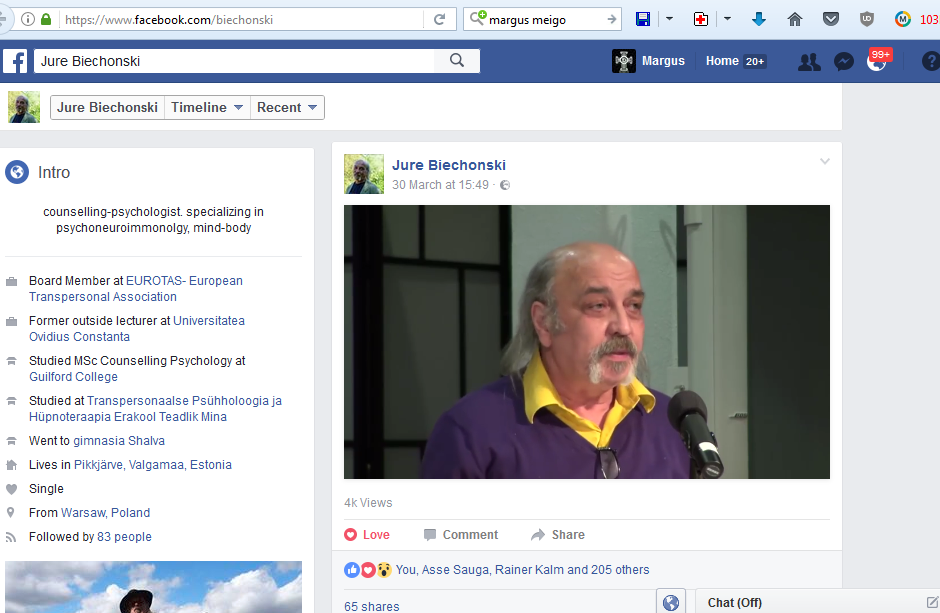Click the browser Home icon
This screenshot has height=613, width=940.
pyautogui.click(x=795, y=19)
